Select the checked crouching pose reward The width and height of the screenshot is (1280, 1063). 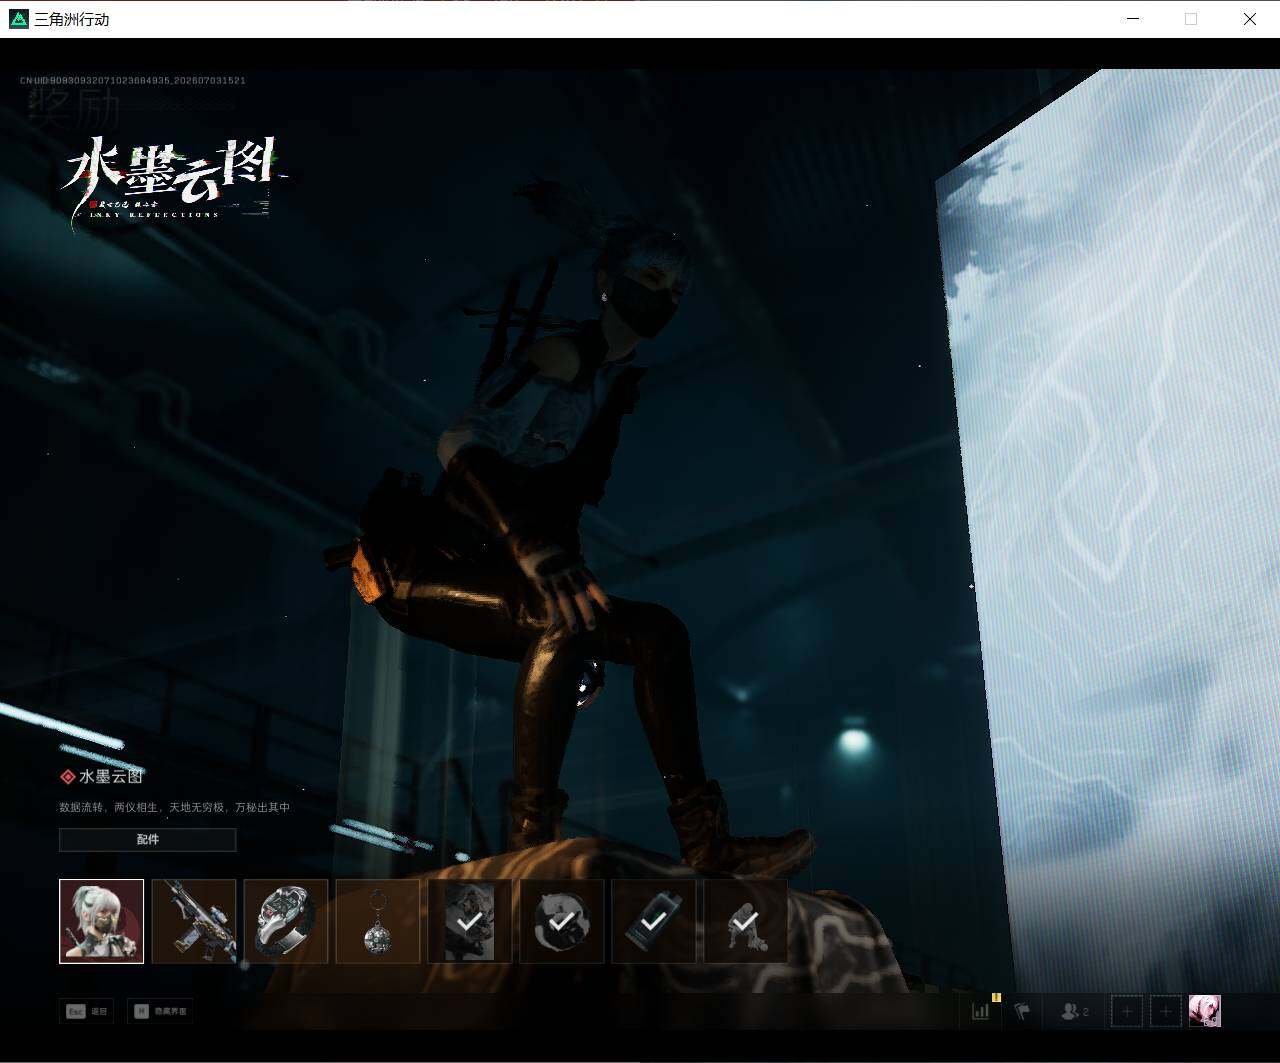coord(746,921)
